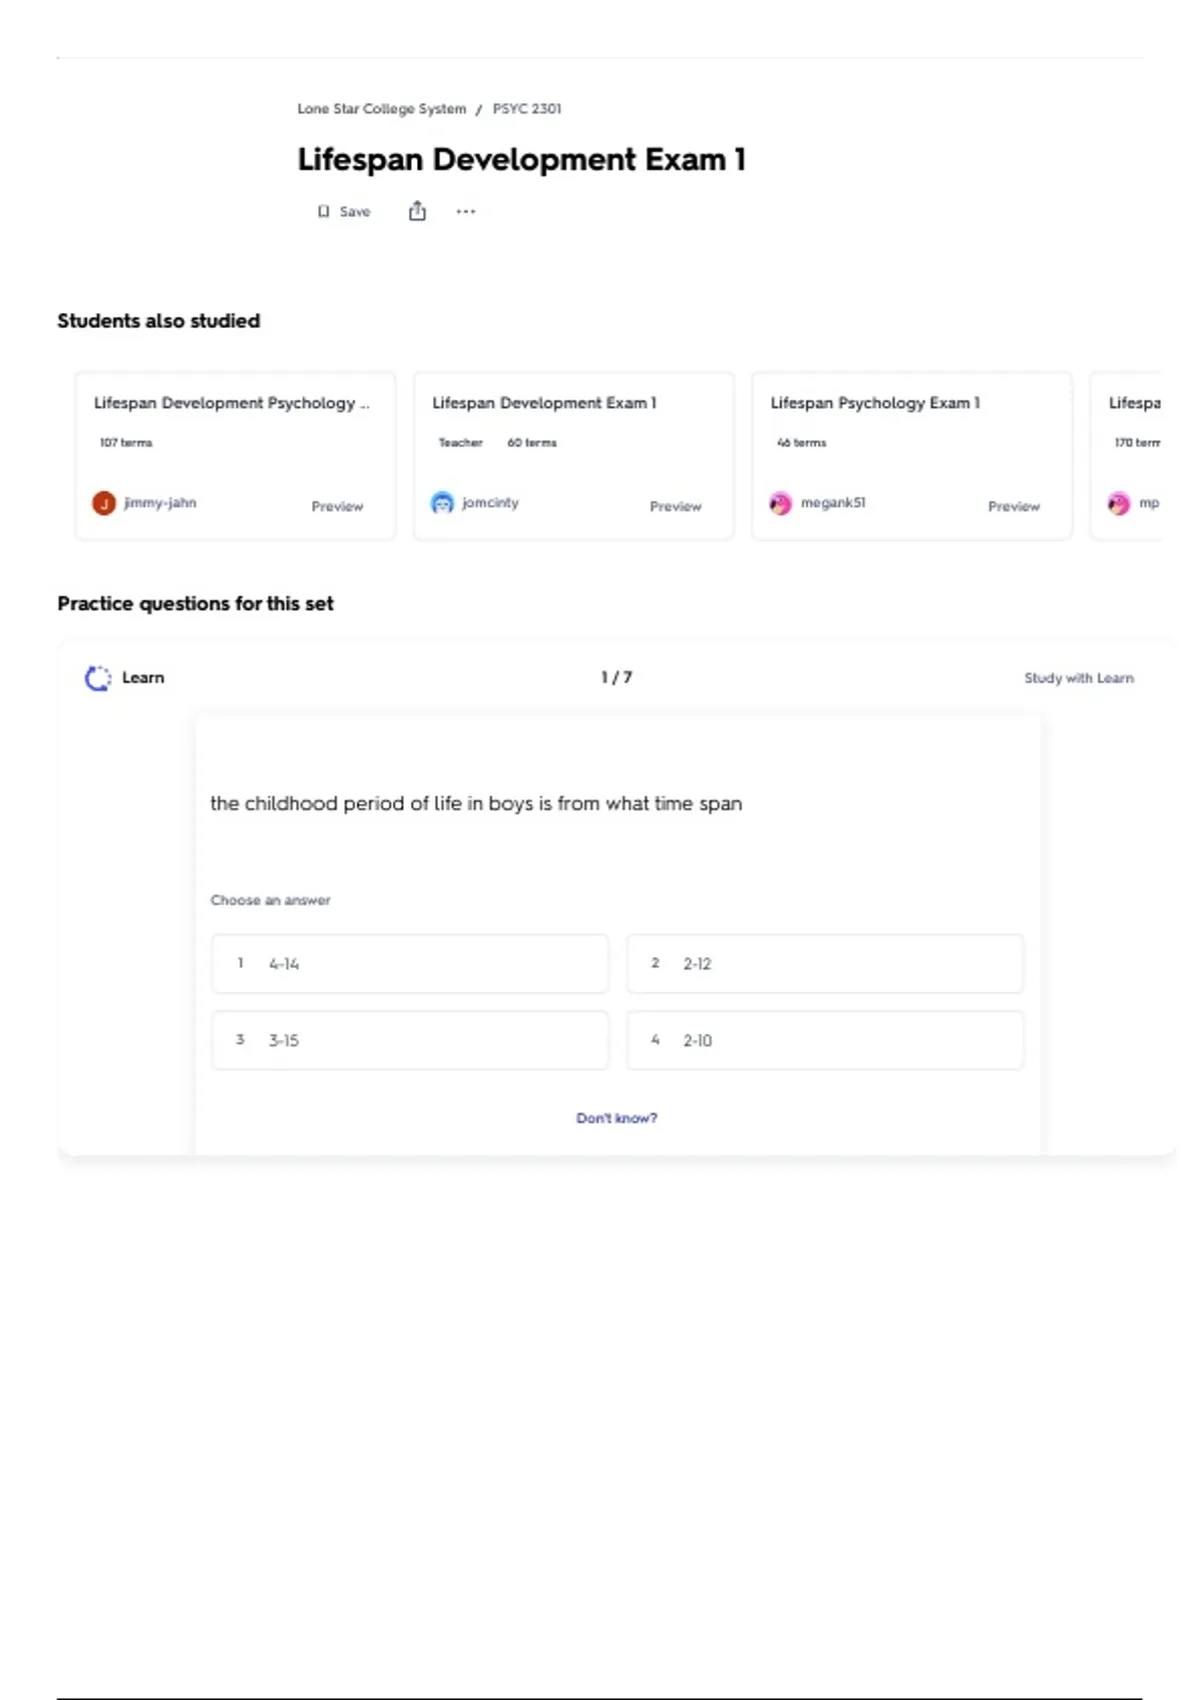Click Study with Learn link
This screenshot has height=1700, width=1200.
pos(1078,678)
